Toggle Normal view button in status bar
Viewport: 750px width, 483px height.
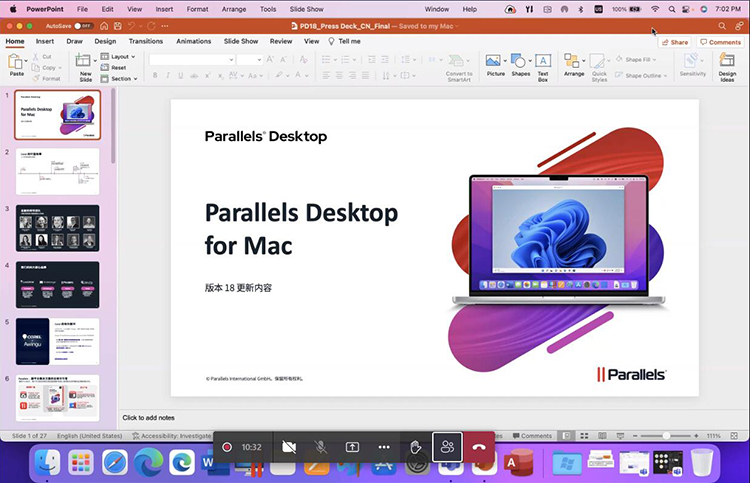tap(566, 436)
